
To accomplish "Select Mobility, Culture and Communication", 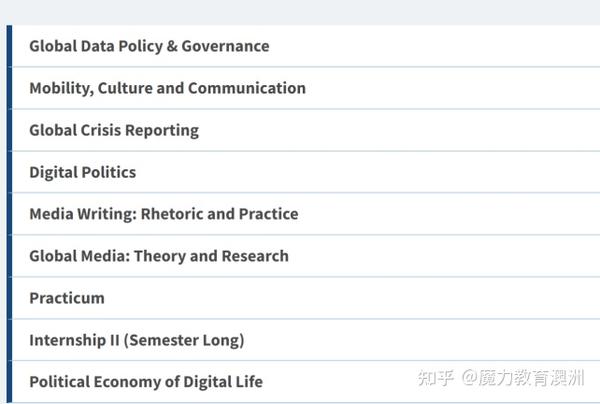I will tap(168, 88).
